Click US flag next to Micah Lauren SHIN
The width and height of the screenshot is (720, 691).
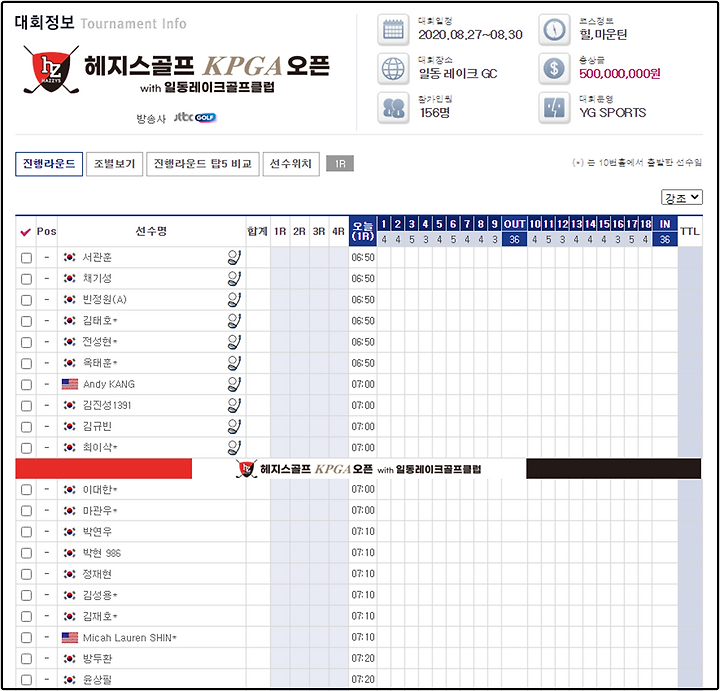(70, 637)
